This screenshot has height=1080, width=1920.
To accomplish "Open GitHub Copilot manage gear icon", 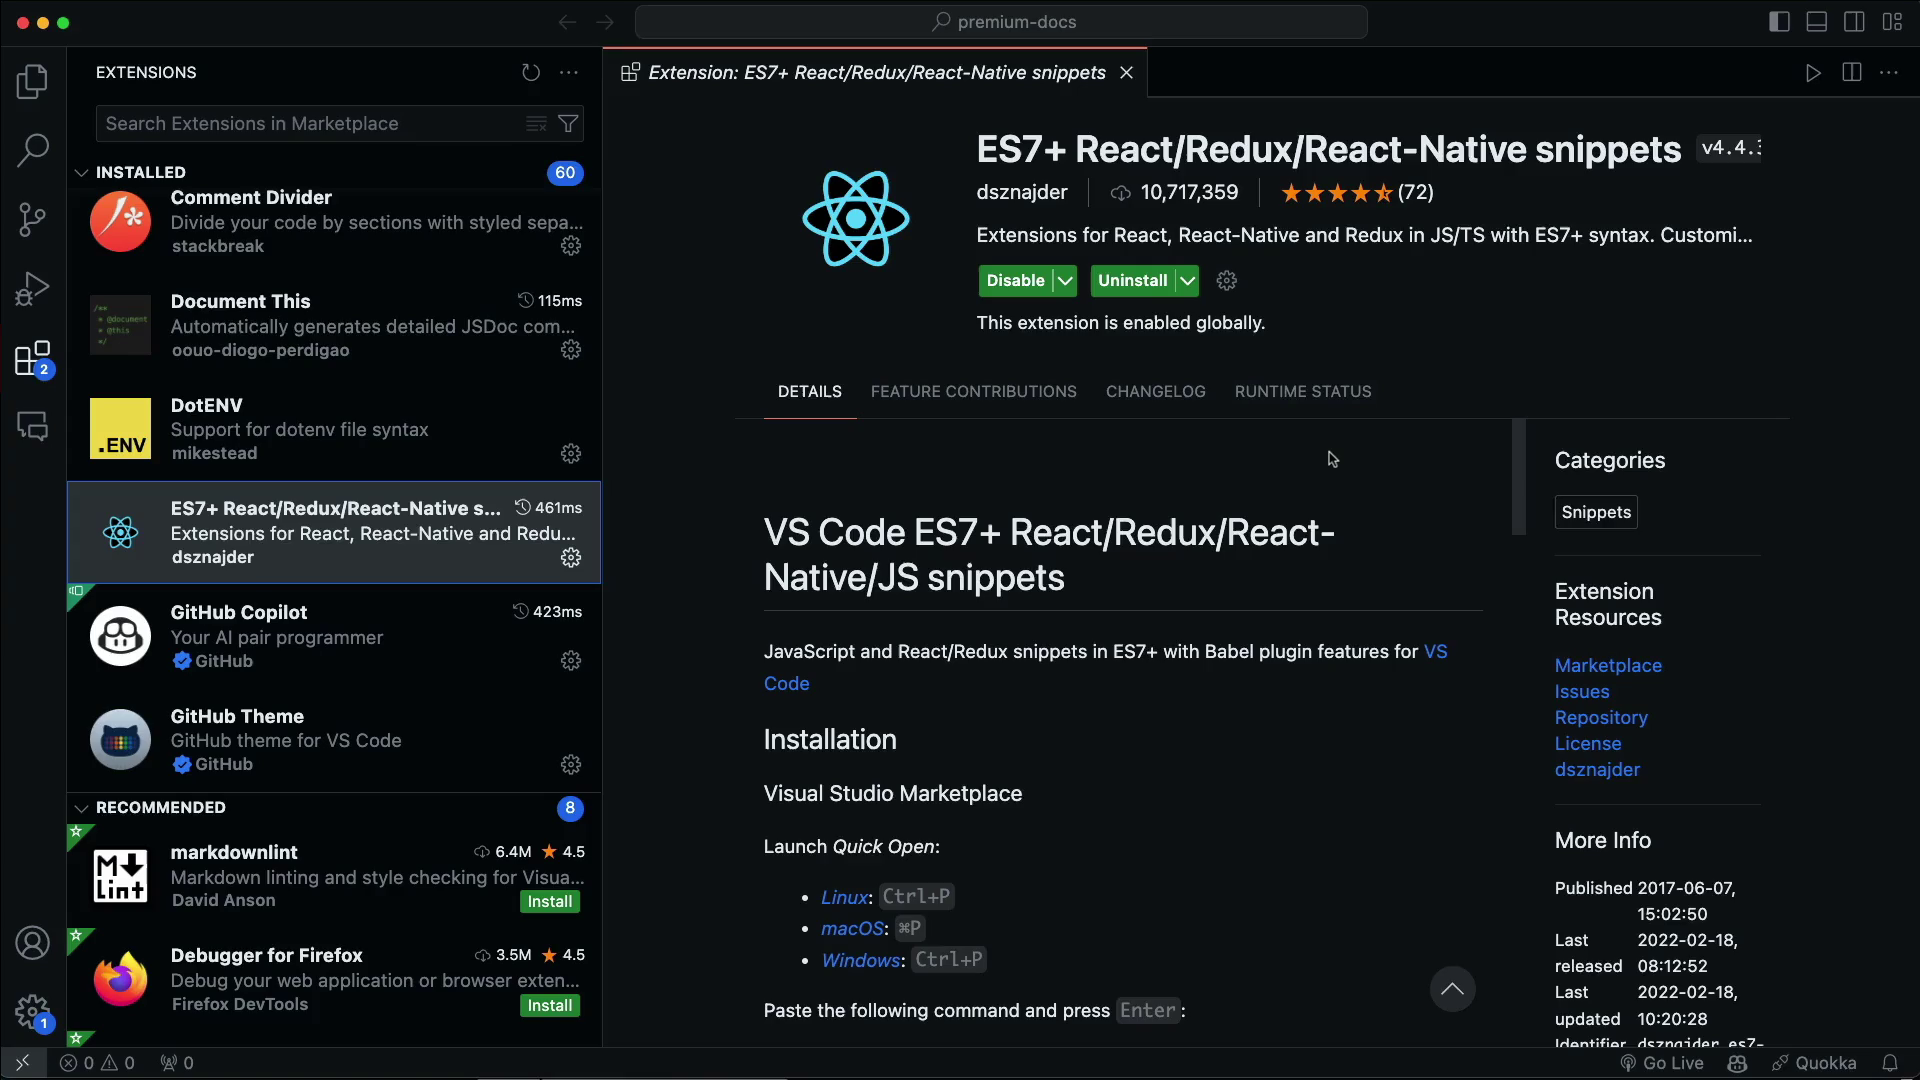I will point(570,661).
